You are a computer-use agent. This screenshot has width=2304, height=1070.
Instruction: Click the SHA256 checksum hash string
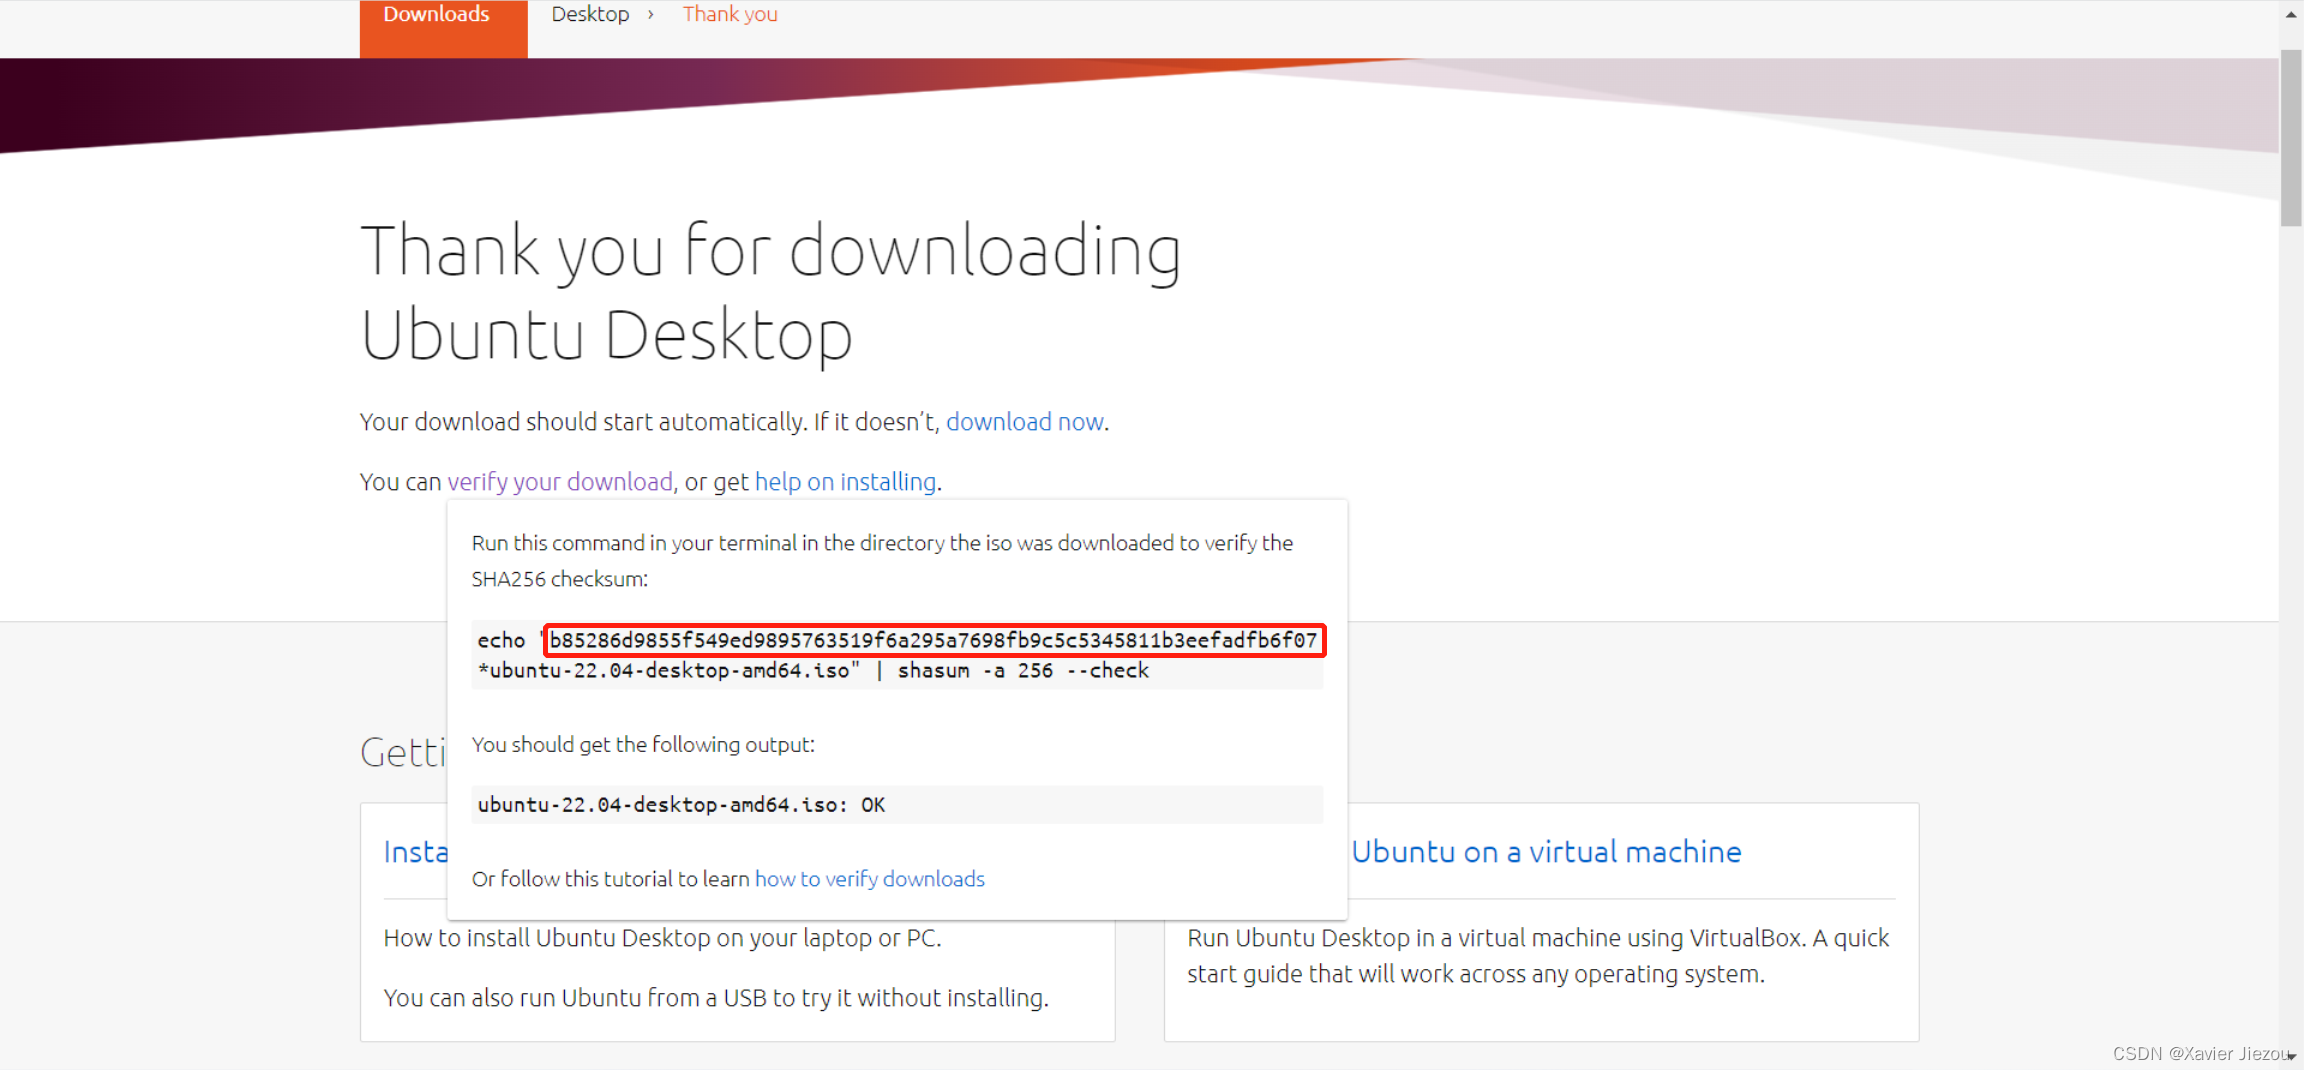[934, 640]
